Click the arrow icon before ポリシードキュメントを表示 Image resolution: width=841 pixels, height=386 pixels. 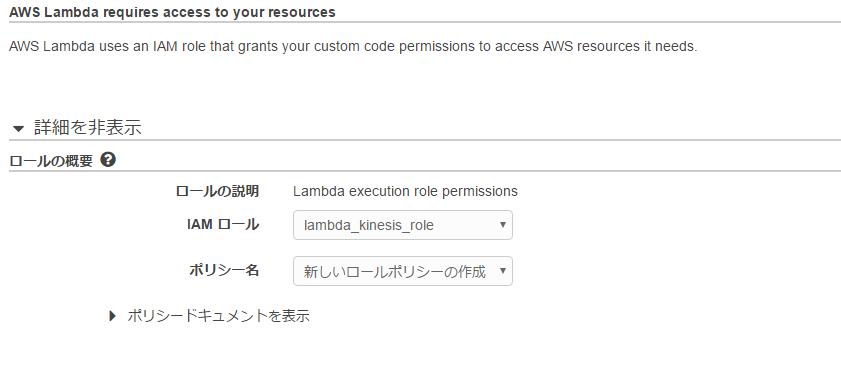click(x=112, y=316)
